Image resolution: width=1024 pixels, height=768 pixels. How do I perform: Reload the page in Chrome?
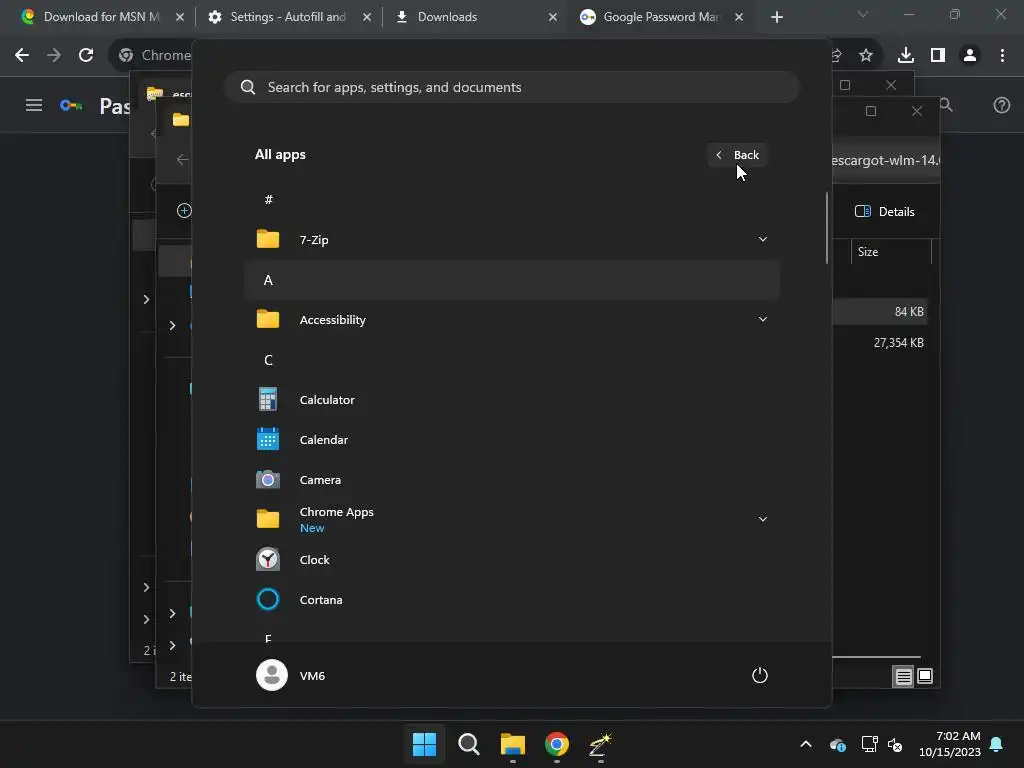point(86,56)
